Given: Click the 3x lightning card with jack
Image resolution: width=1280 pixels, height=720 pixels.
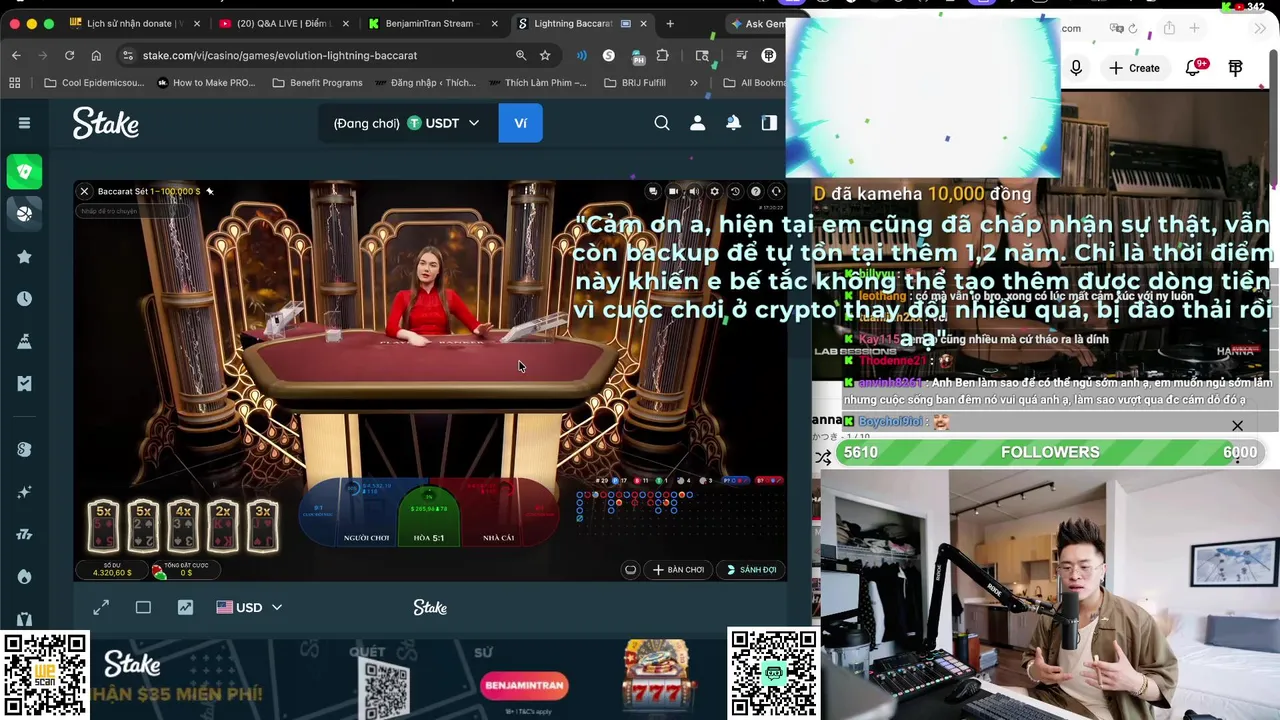Looking at the screenshot, I should 263,526.
